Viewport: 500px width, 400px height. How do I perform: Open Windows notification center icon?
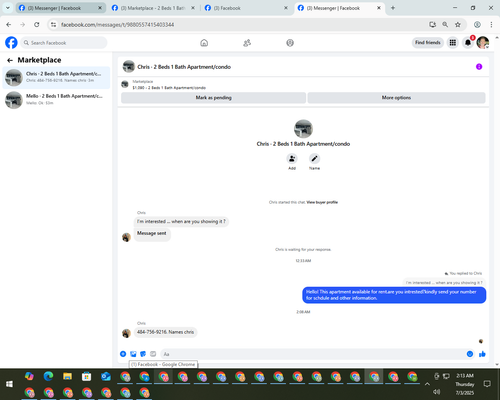[487, 384]
